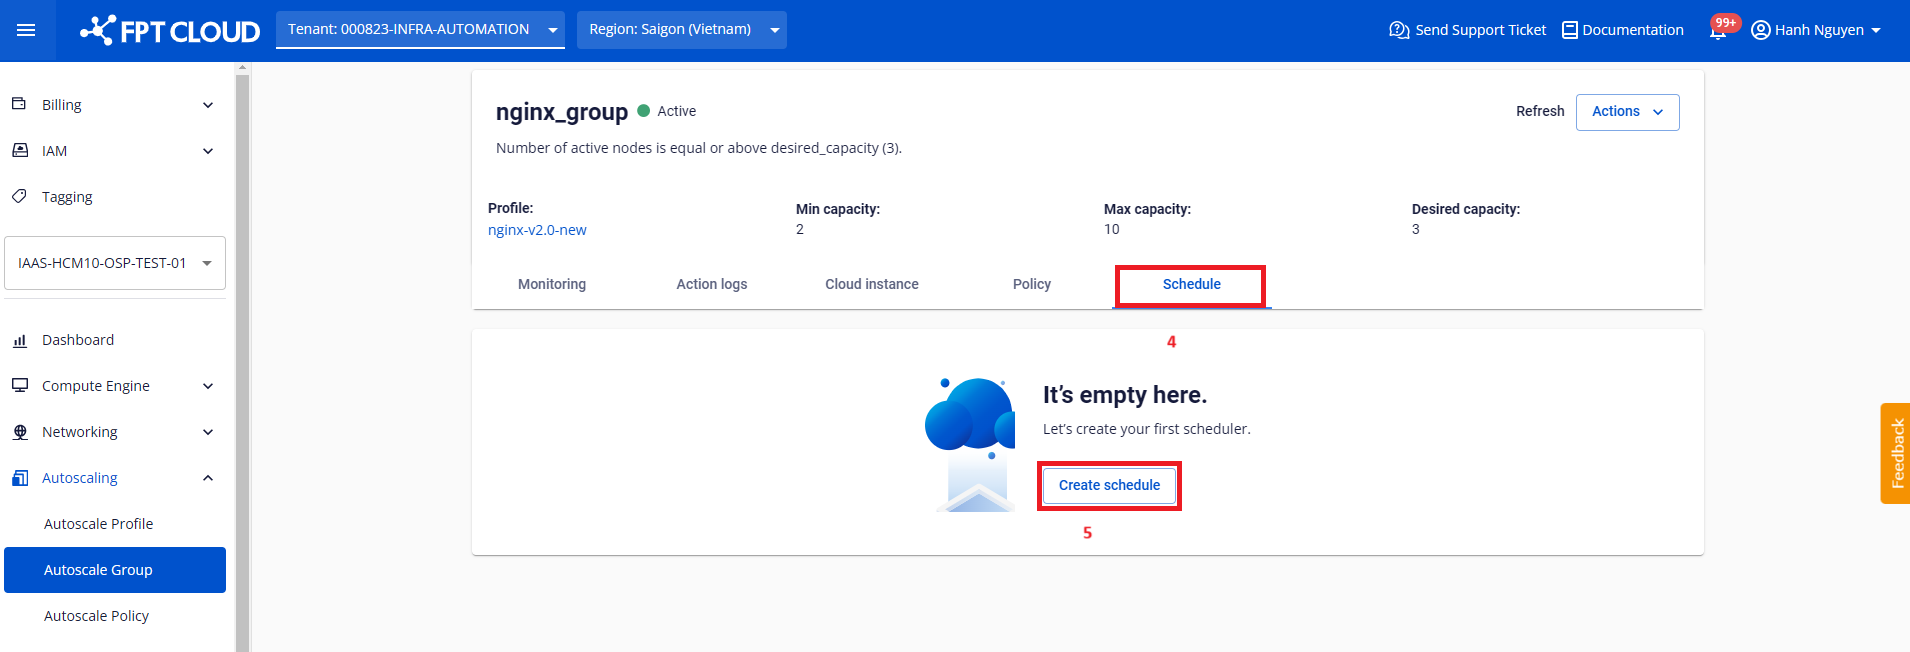
Task: Switch to the Monitoring tab
Action: [552, 284]
